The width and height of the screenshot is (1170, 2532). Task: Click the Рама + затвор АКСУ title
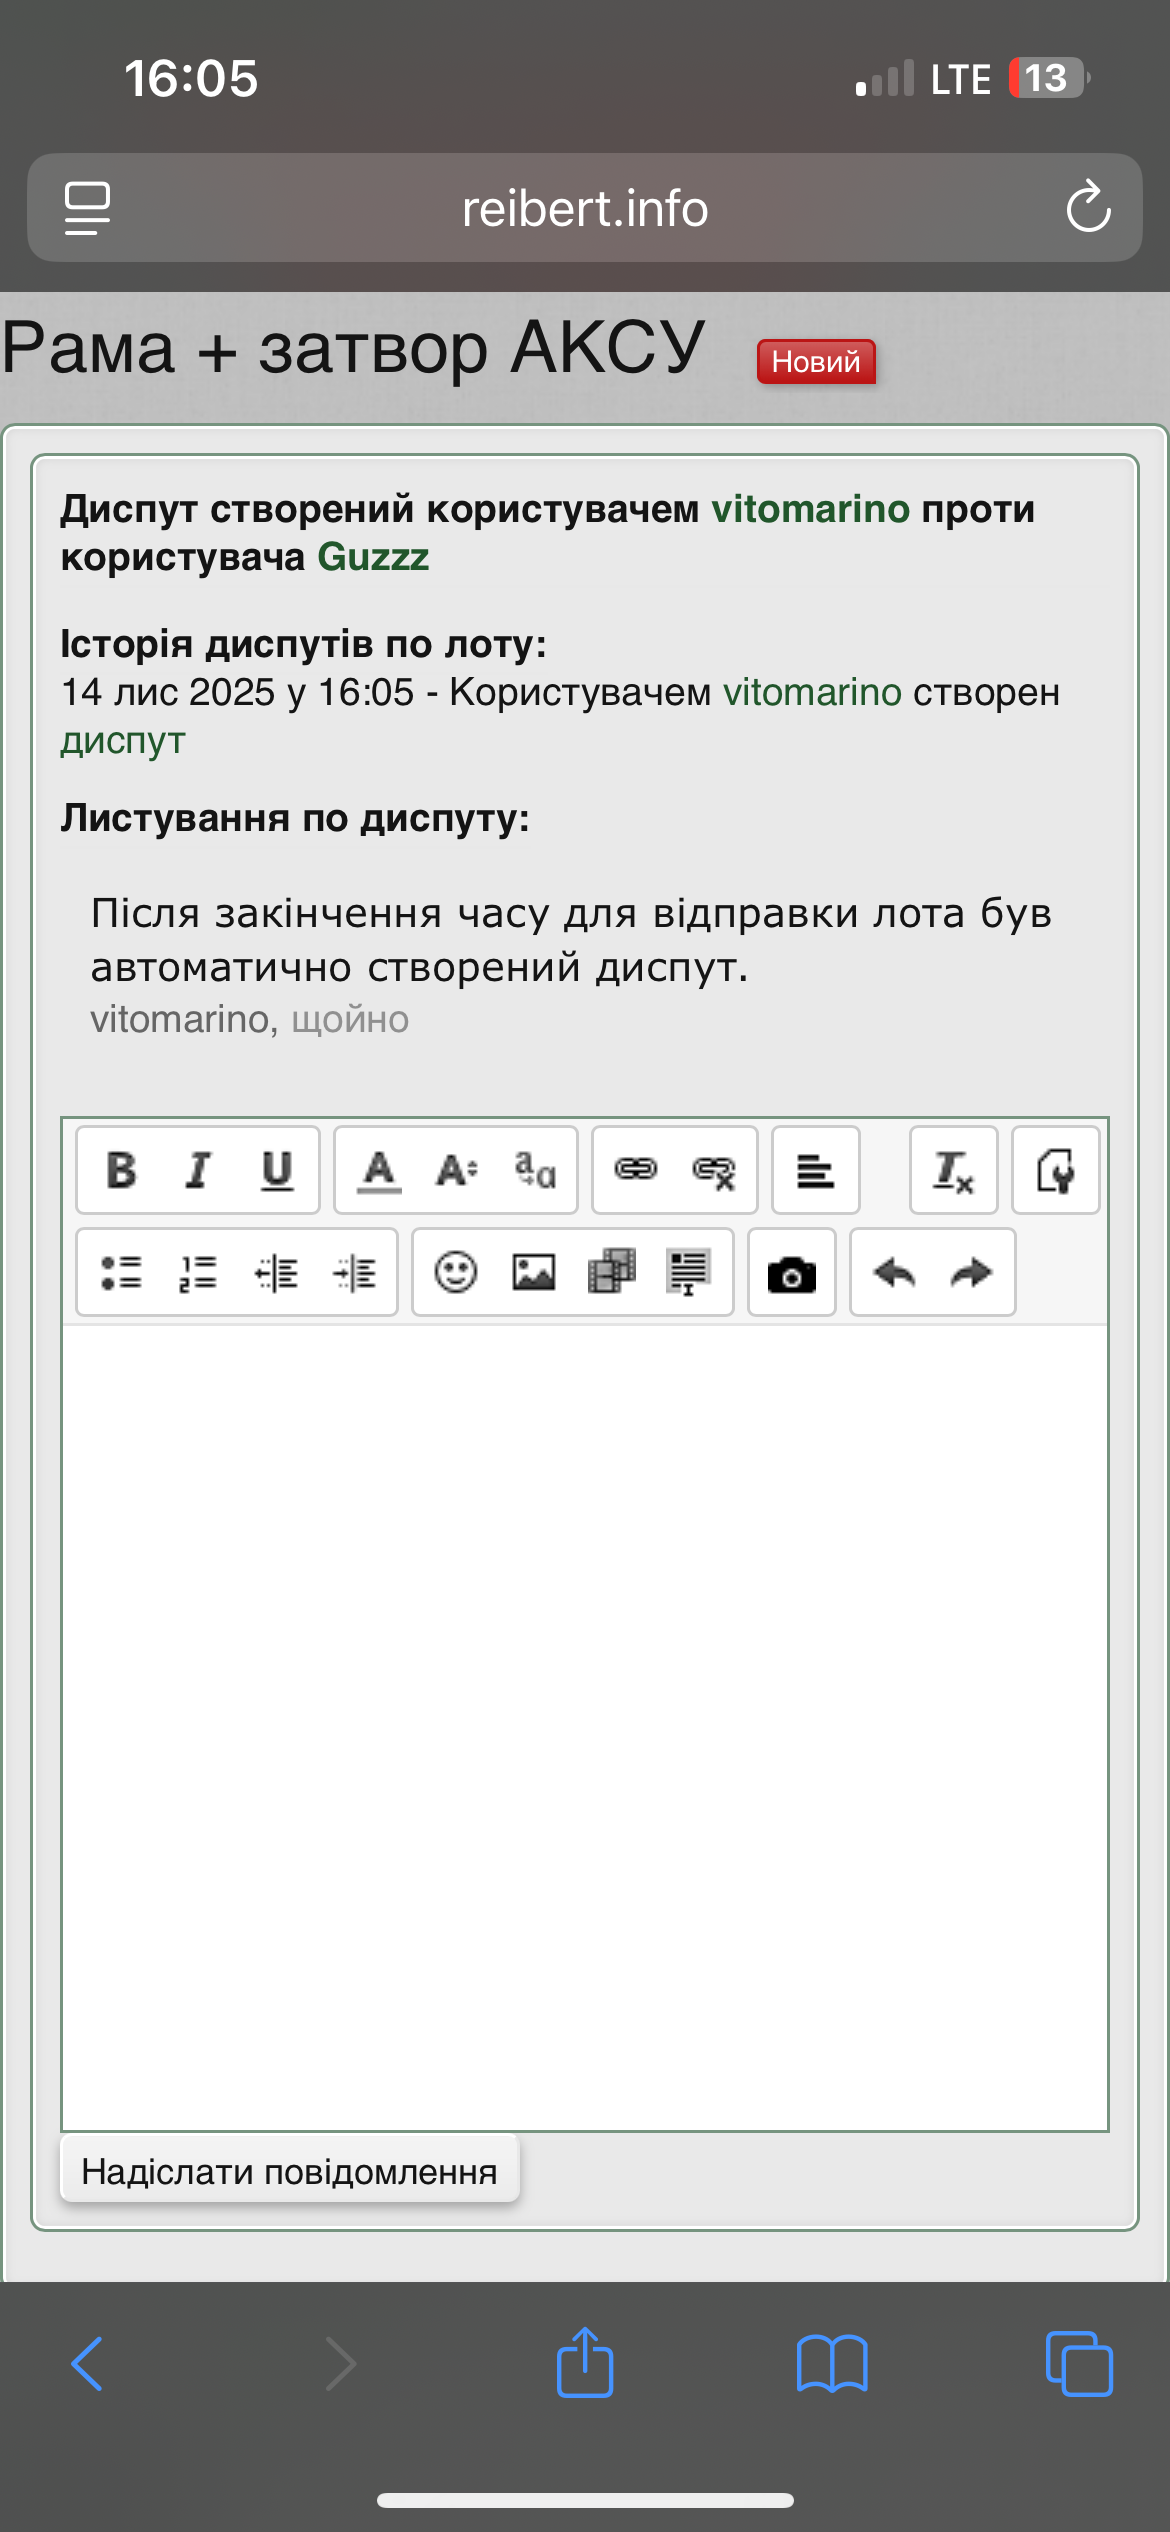click(354, 349)
